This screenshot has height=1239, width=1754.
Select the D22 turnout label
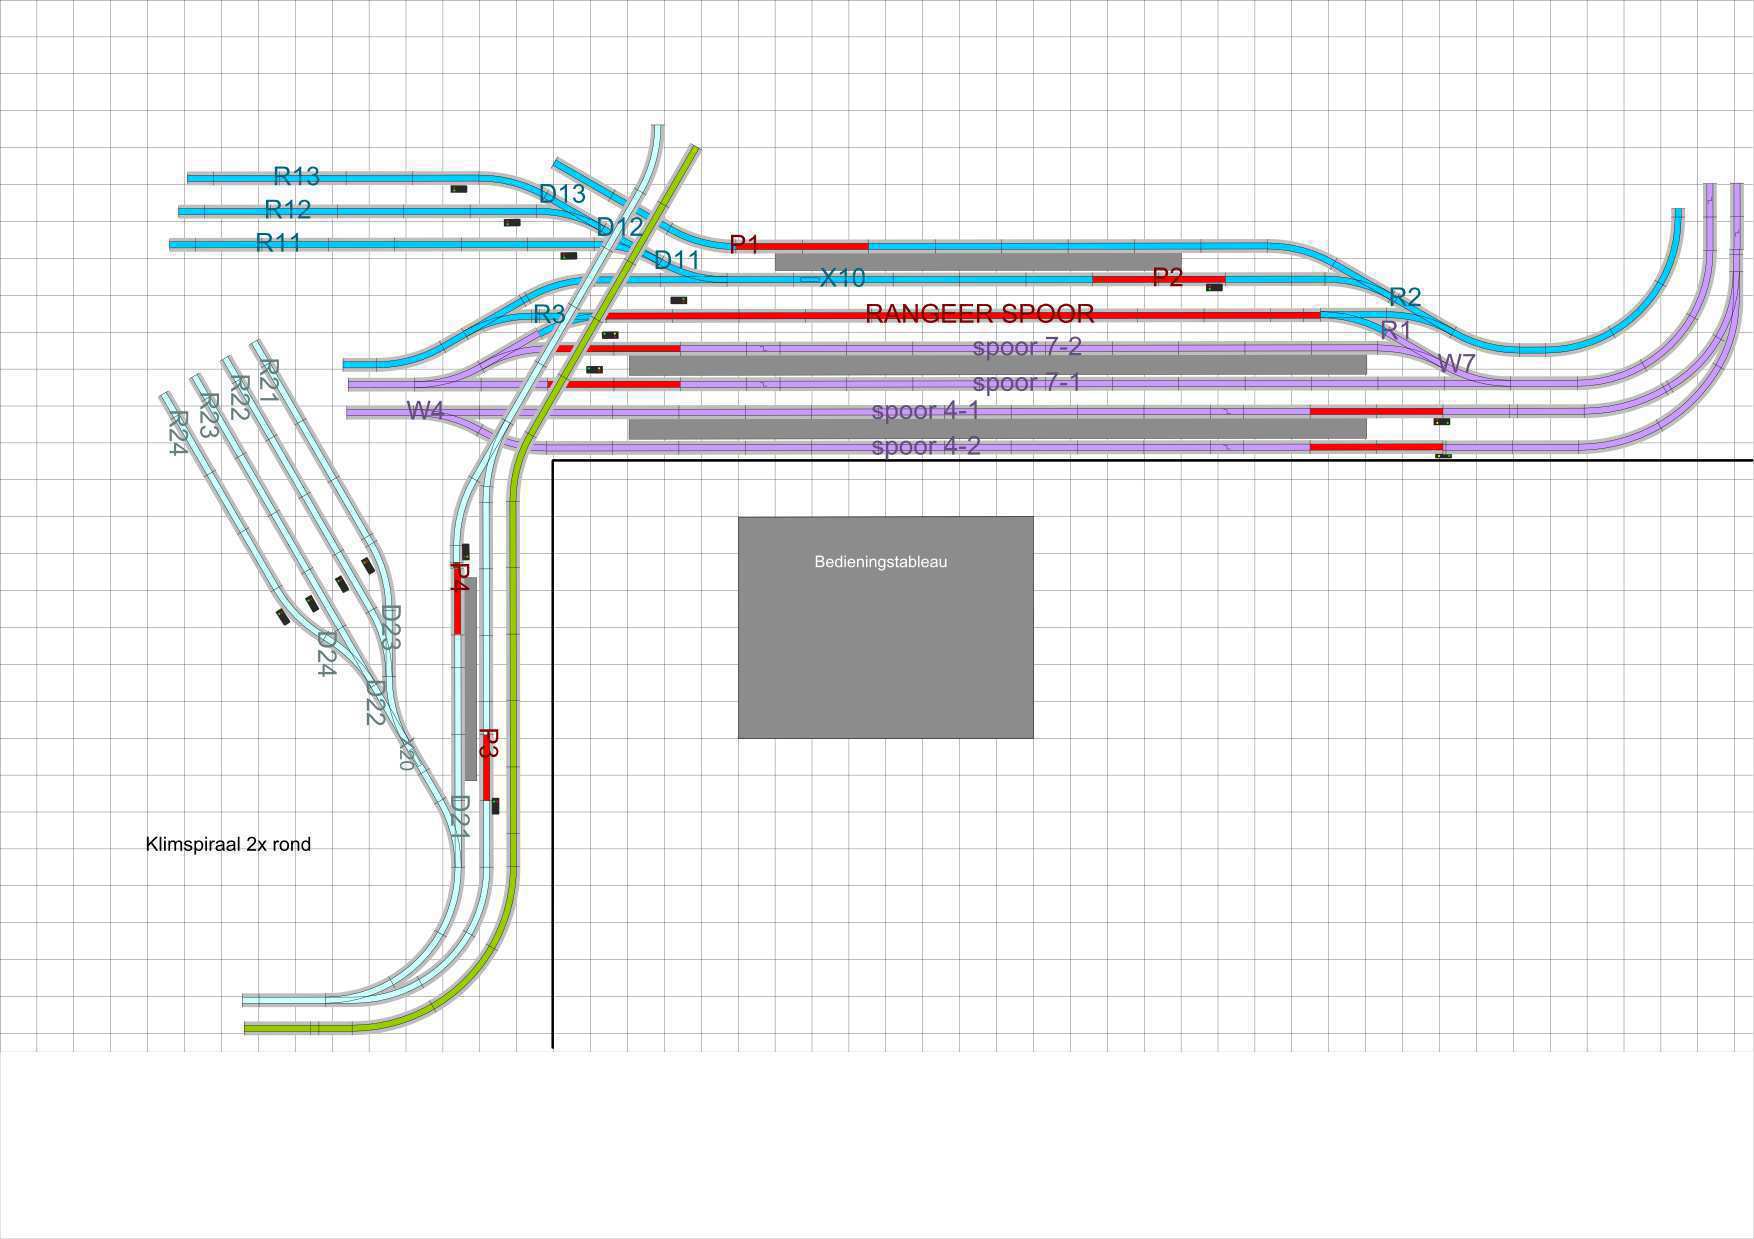[375, 703]
